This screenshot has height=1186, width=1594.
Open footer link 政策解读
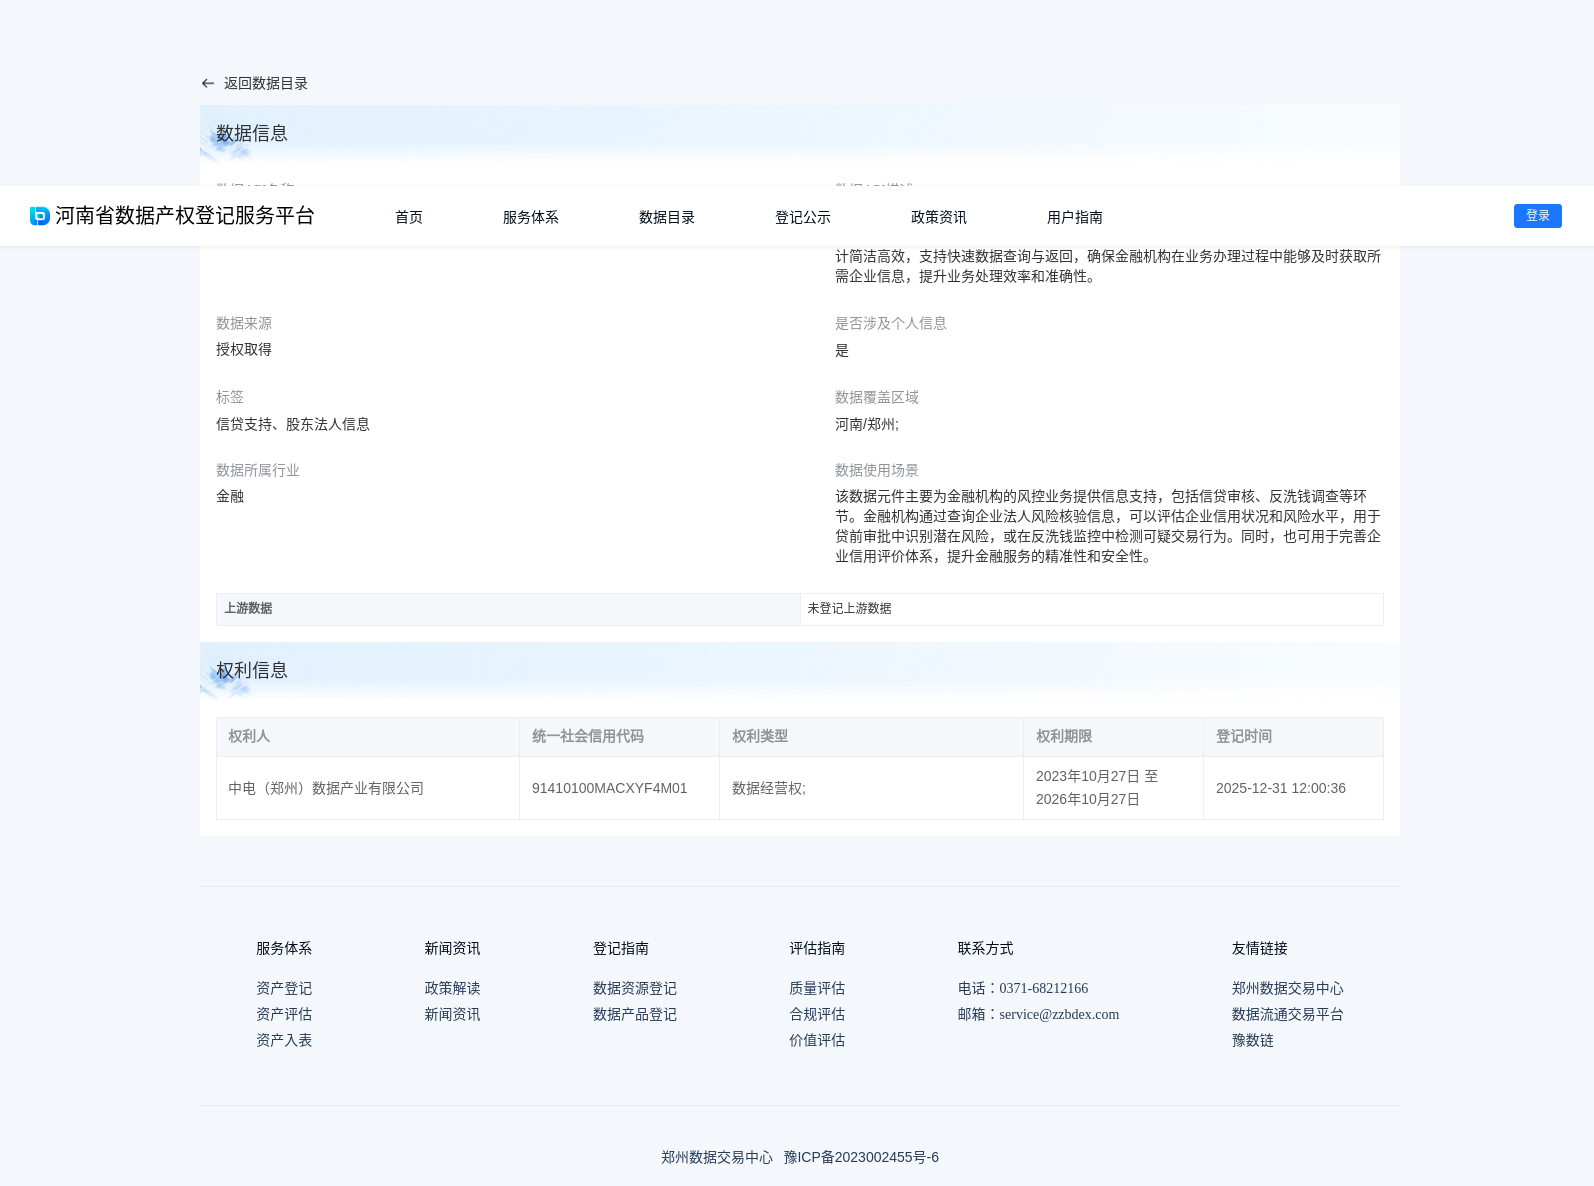(x=452, y=988)
